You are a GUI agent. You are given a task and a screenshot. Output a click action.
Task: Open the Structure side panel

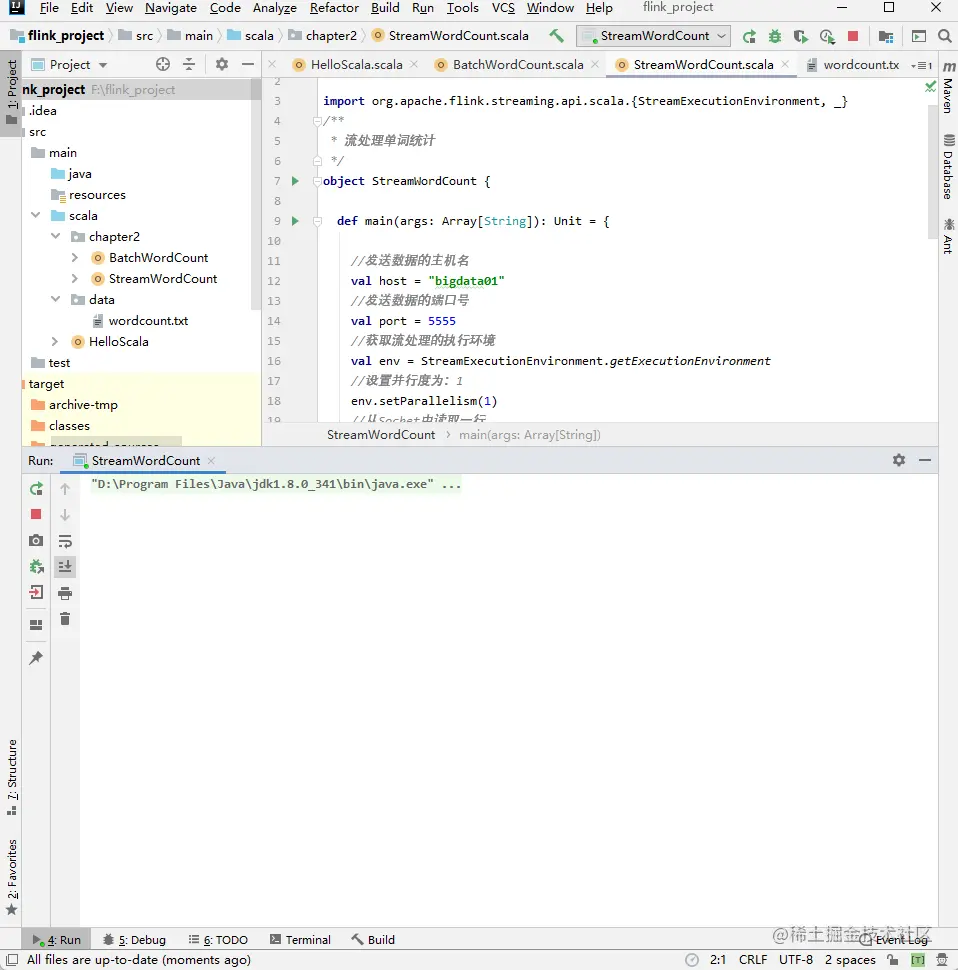pos(12,777)
